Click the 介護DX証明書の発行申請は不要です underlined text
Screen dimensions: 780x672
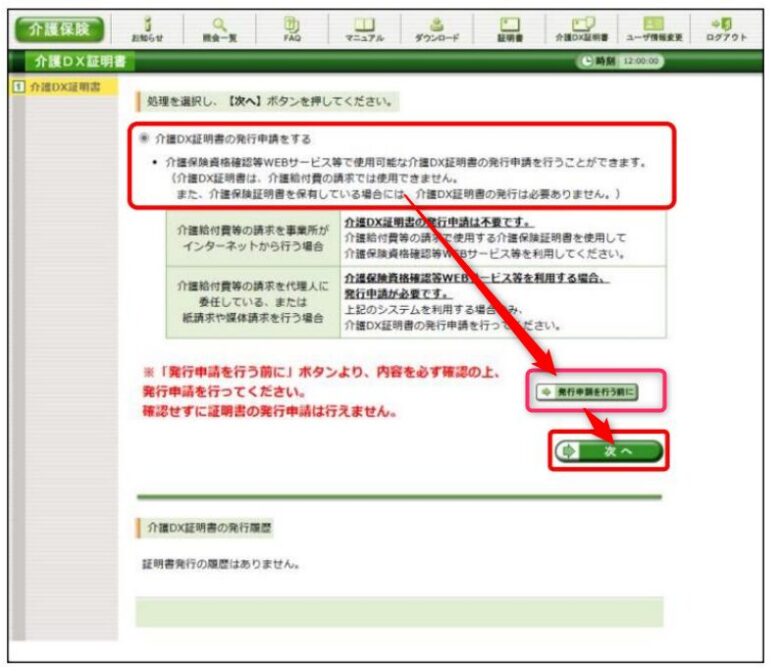[x=438, y=221]
